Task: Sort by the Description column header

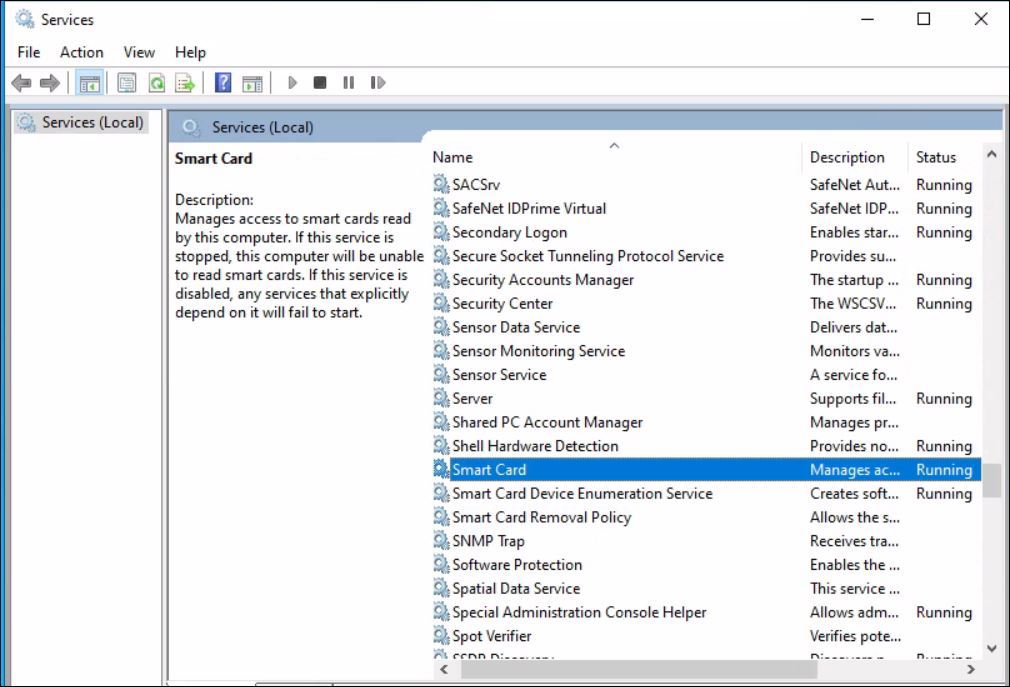Action: (855, 158)
